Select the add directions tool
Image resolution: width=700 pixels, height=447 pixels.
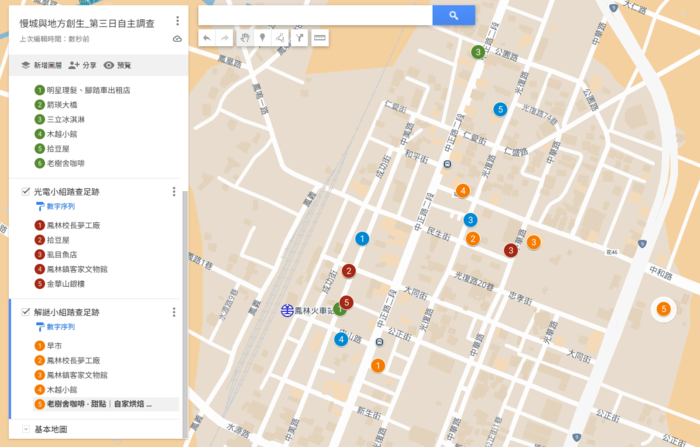coord(300,38)
